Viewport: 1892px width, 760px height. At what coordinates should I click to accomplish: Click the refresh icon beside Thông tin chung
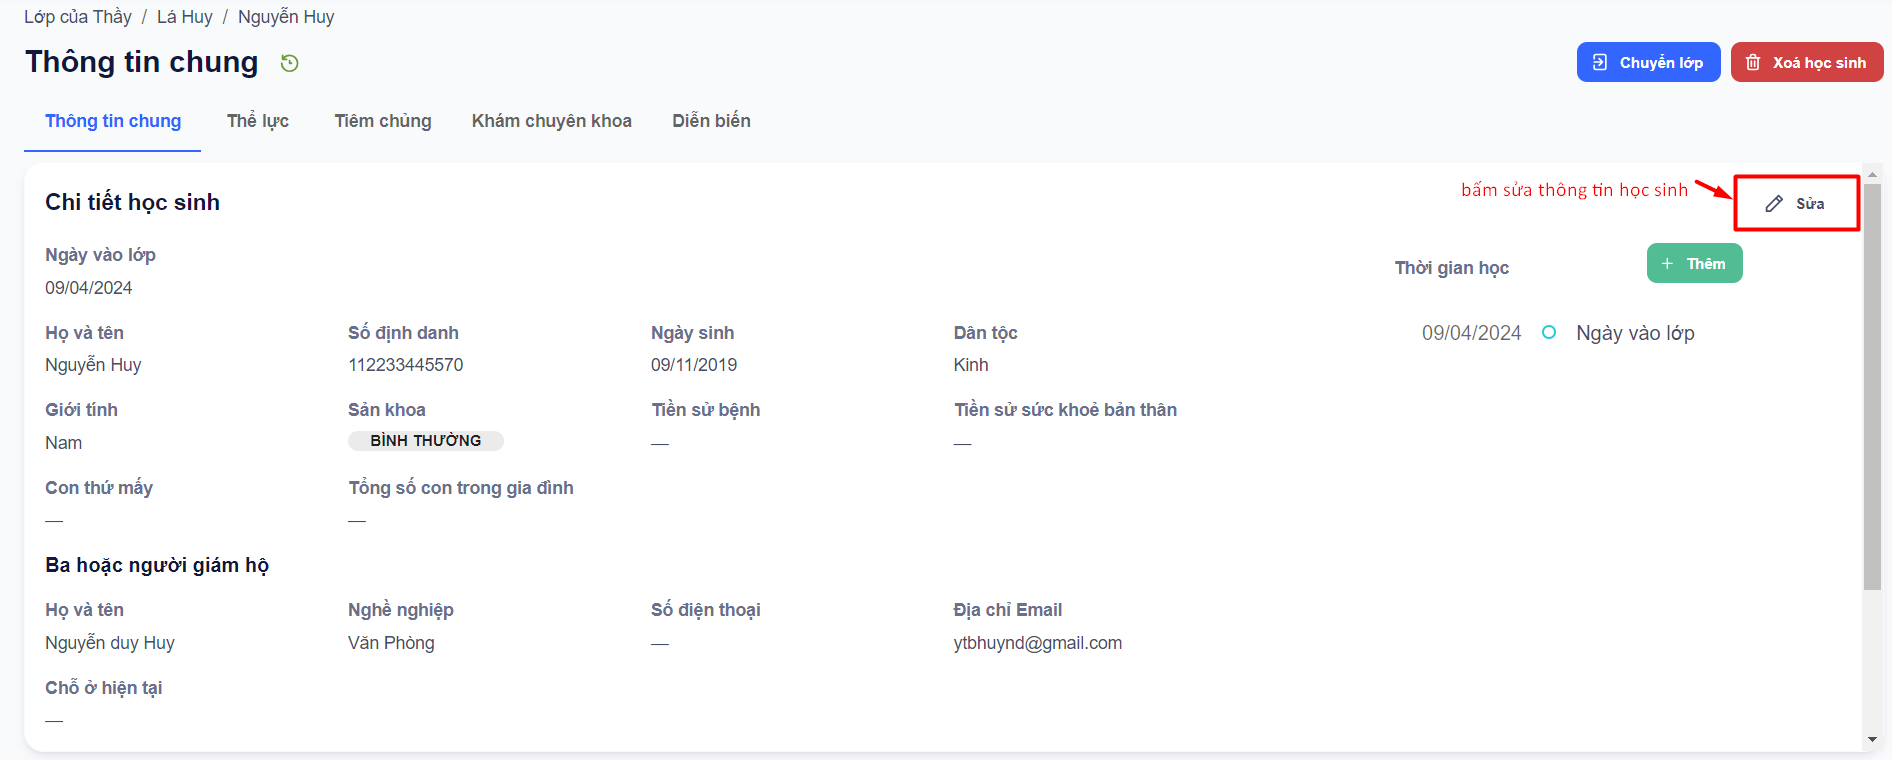(x=290, y=63)
